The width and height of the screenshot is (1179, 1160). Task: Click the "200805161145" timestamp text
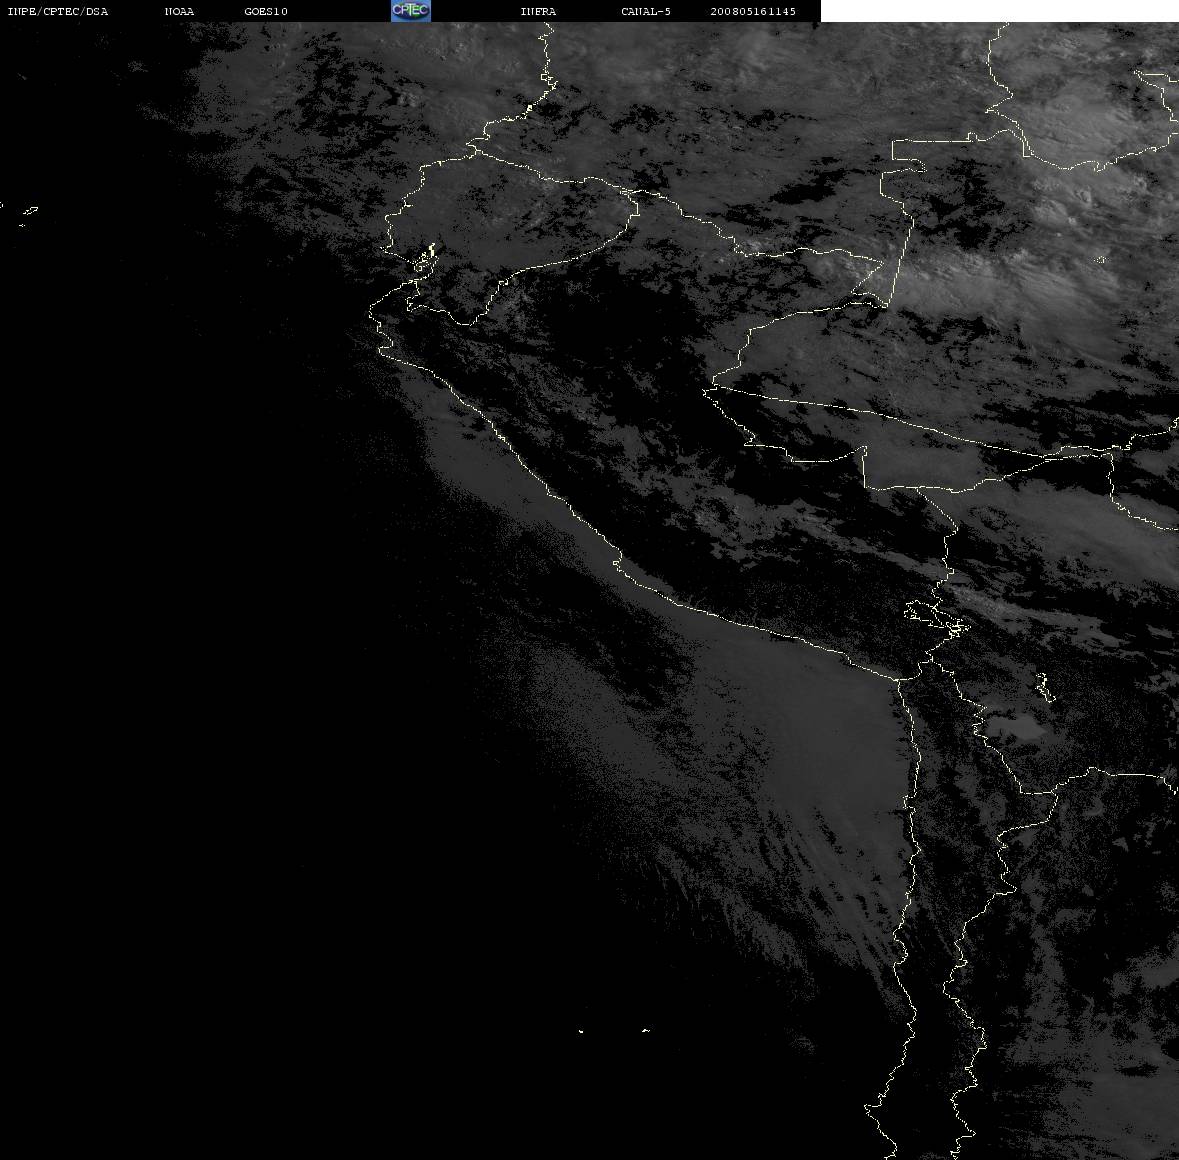753,11
